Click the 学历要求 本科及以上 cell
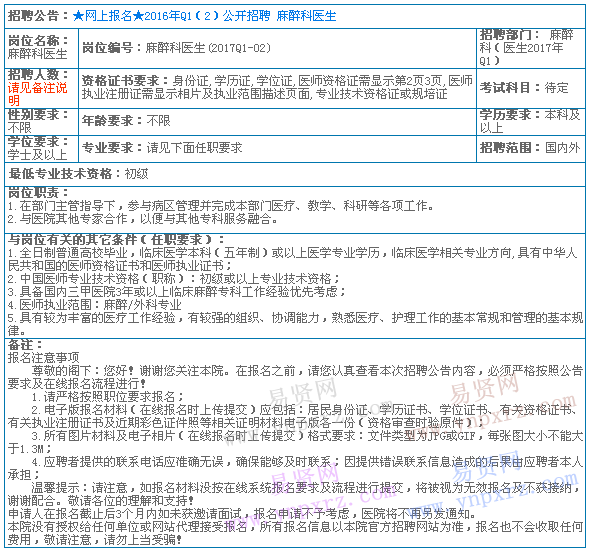589x553 pixels. tap(531, 122)
